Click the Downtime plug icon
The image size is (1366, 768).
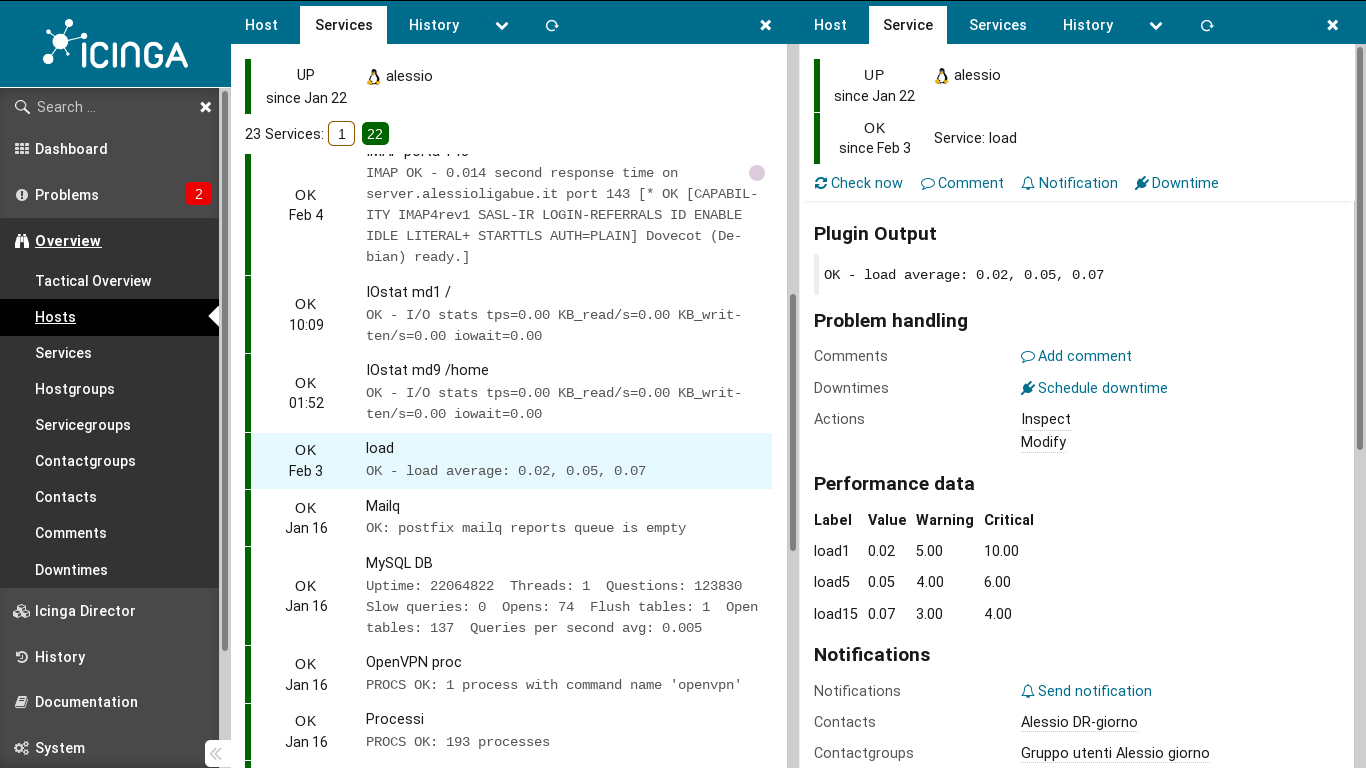coord(1142,183)
